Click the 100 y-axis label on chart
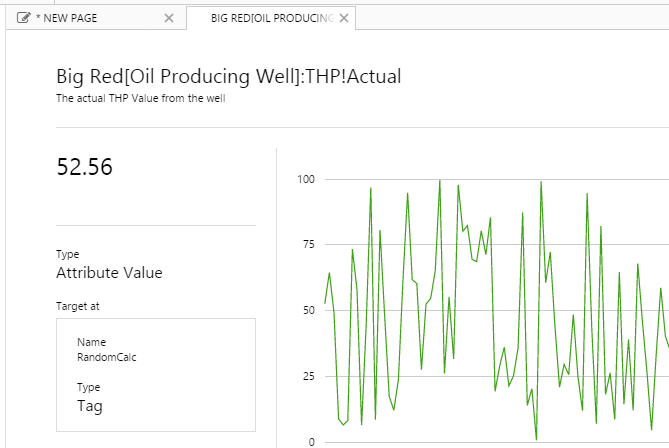This screenshot has height=448, width=669. (x=304, y=179)
